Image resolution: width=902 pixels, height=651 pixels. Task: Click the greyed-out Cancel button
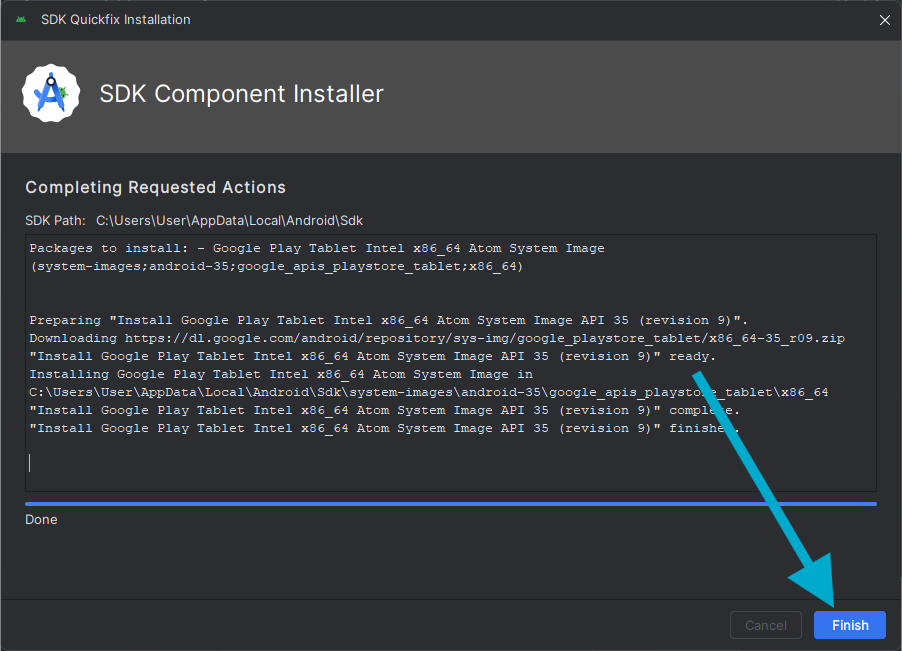pyautogui.click(x=765, y=625)
